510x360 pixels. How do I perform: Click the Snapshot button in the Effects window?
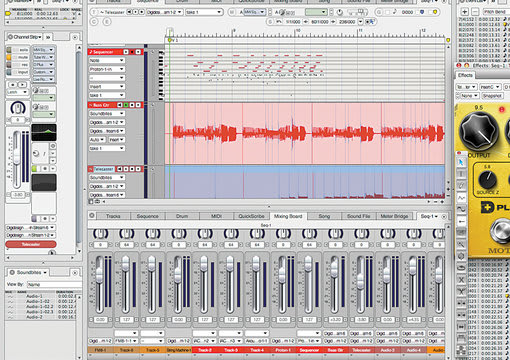click(492, 96)
